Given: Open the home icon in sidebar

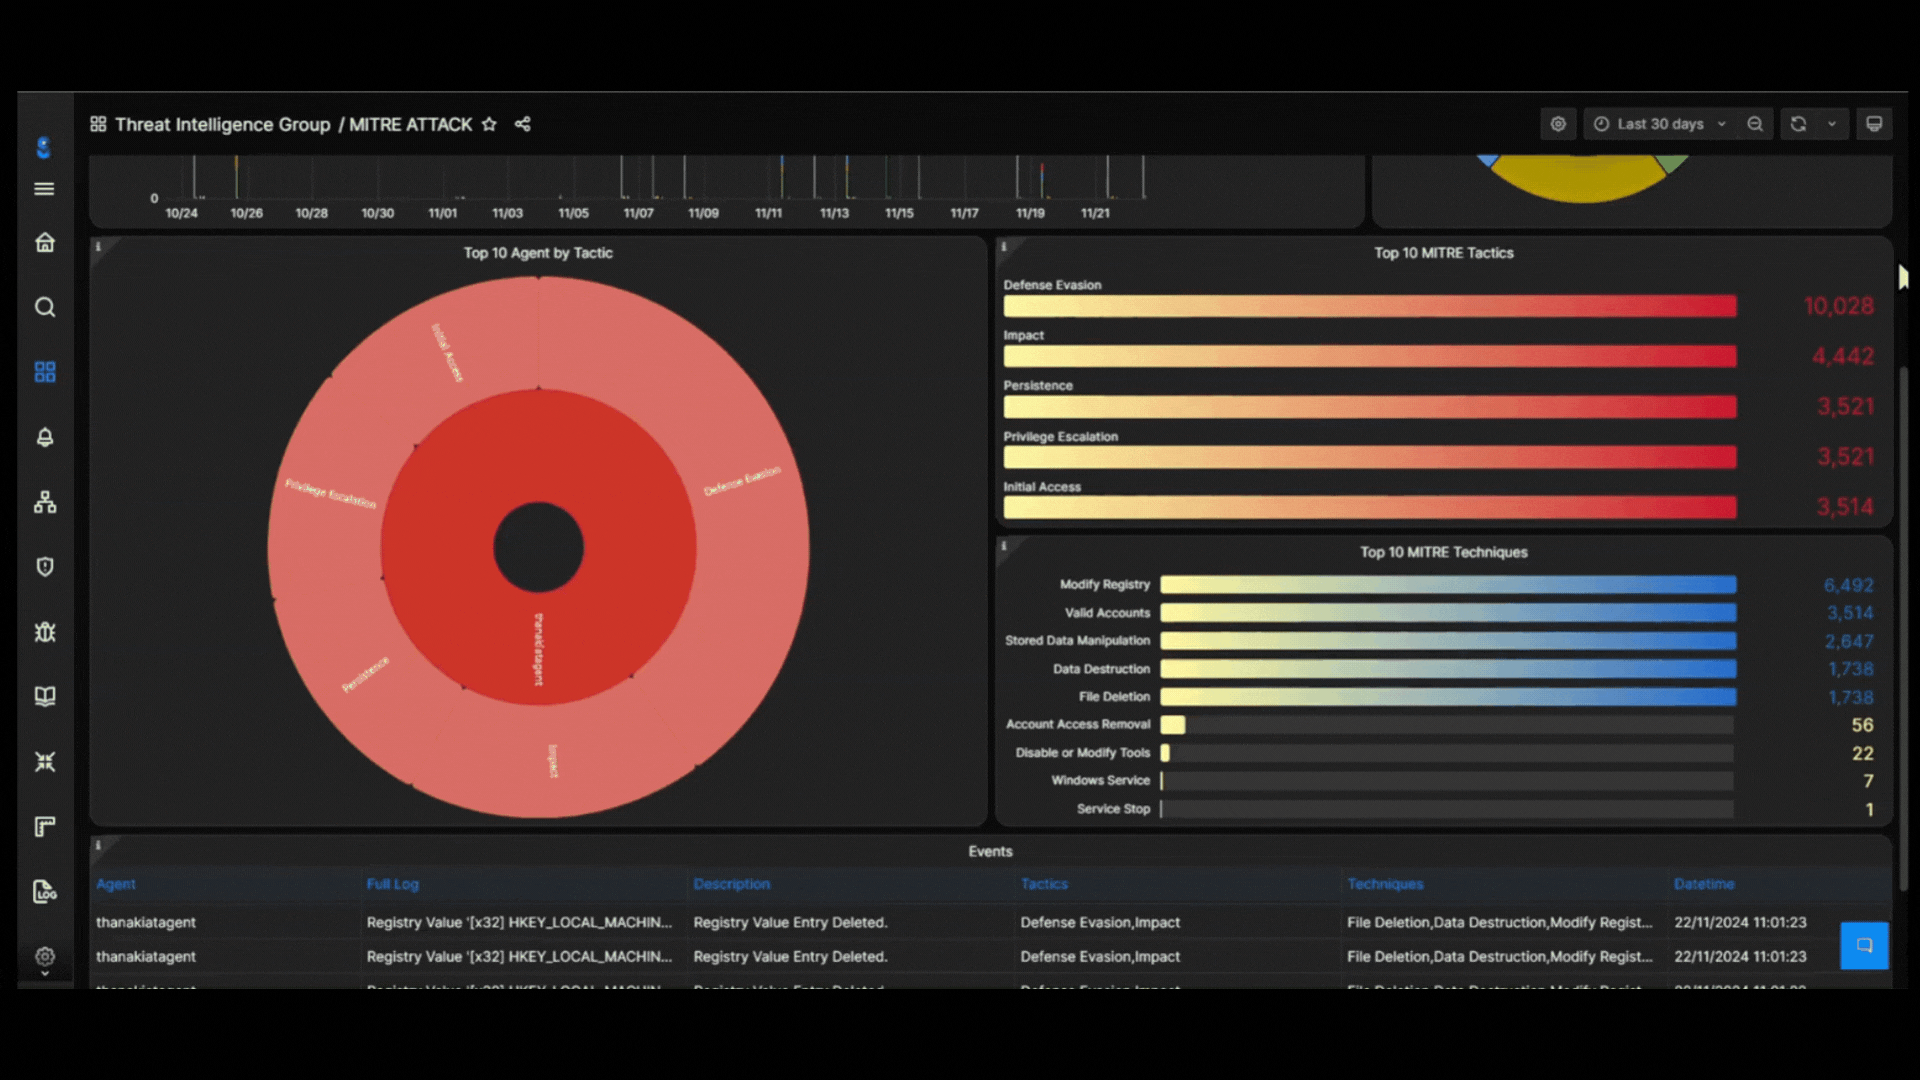Looking at the screenshot, I should tap(45, 243).
